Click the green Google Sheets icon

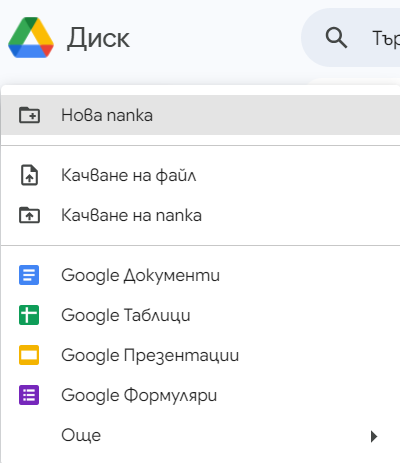tap(29, 315)
